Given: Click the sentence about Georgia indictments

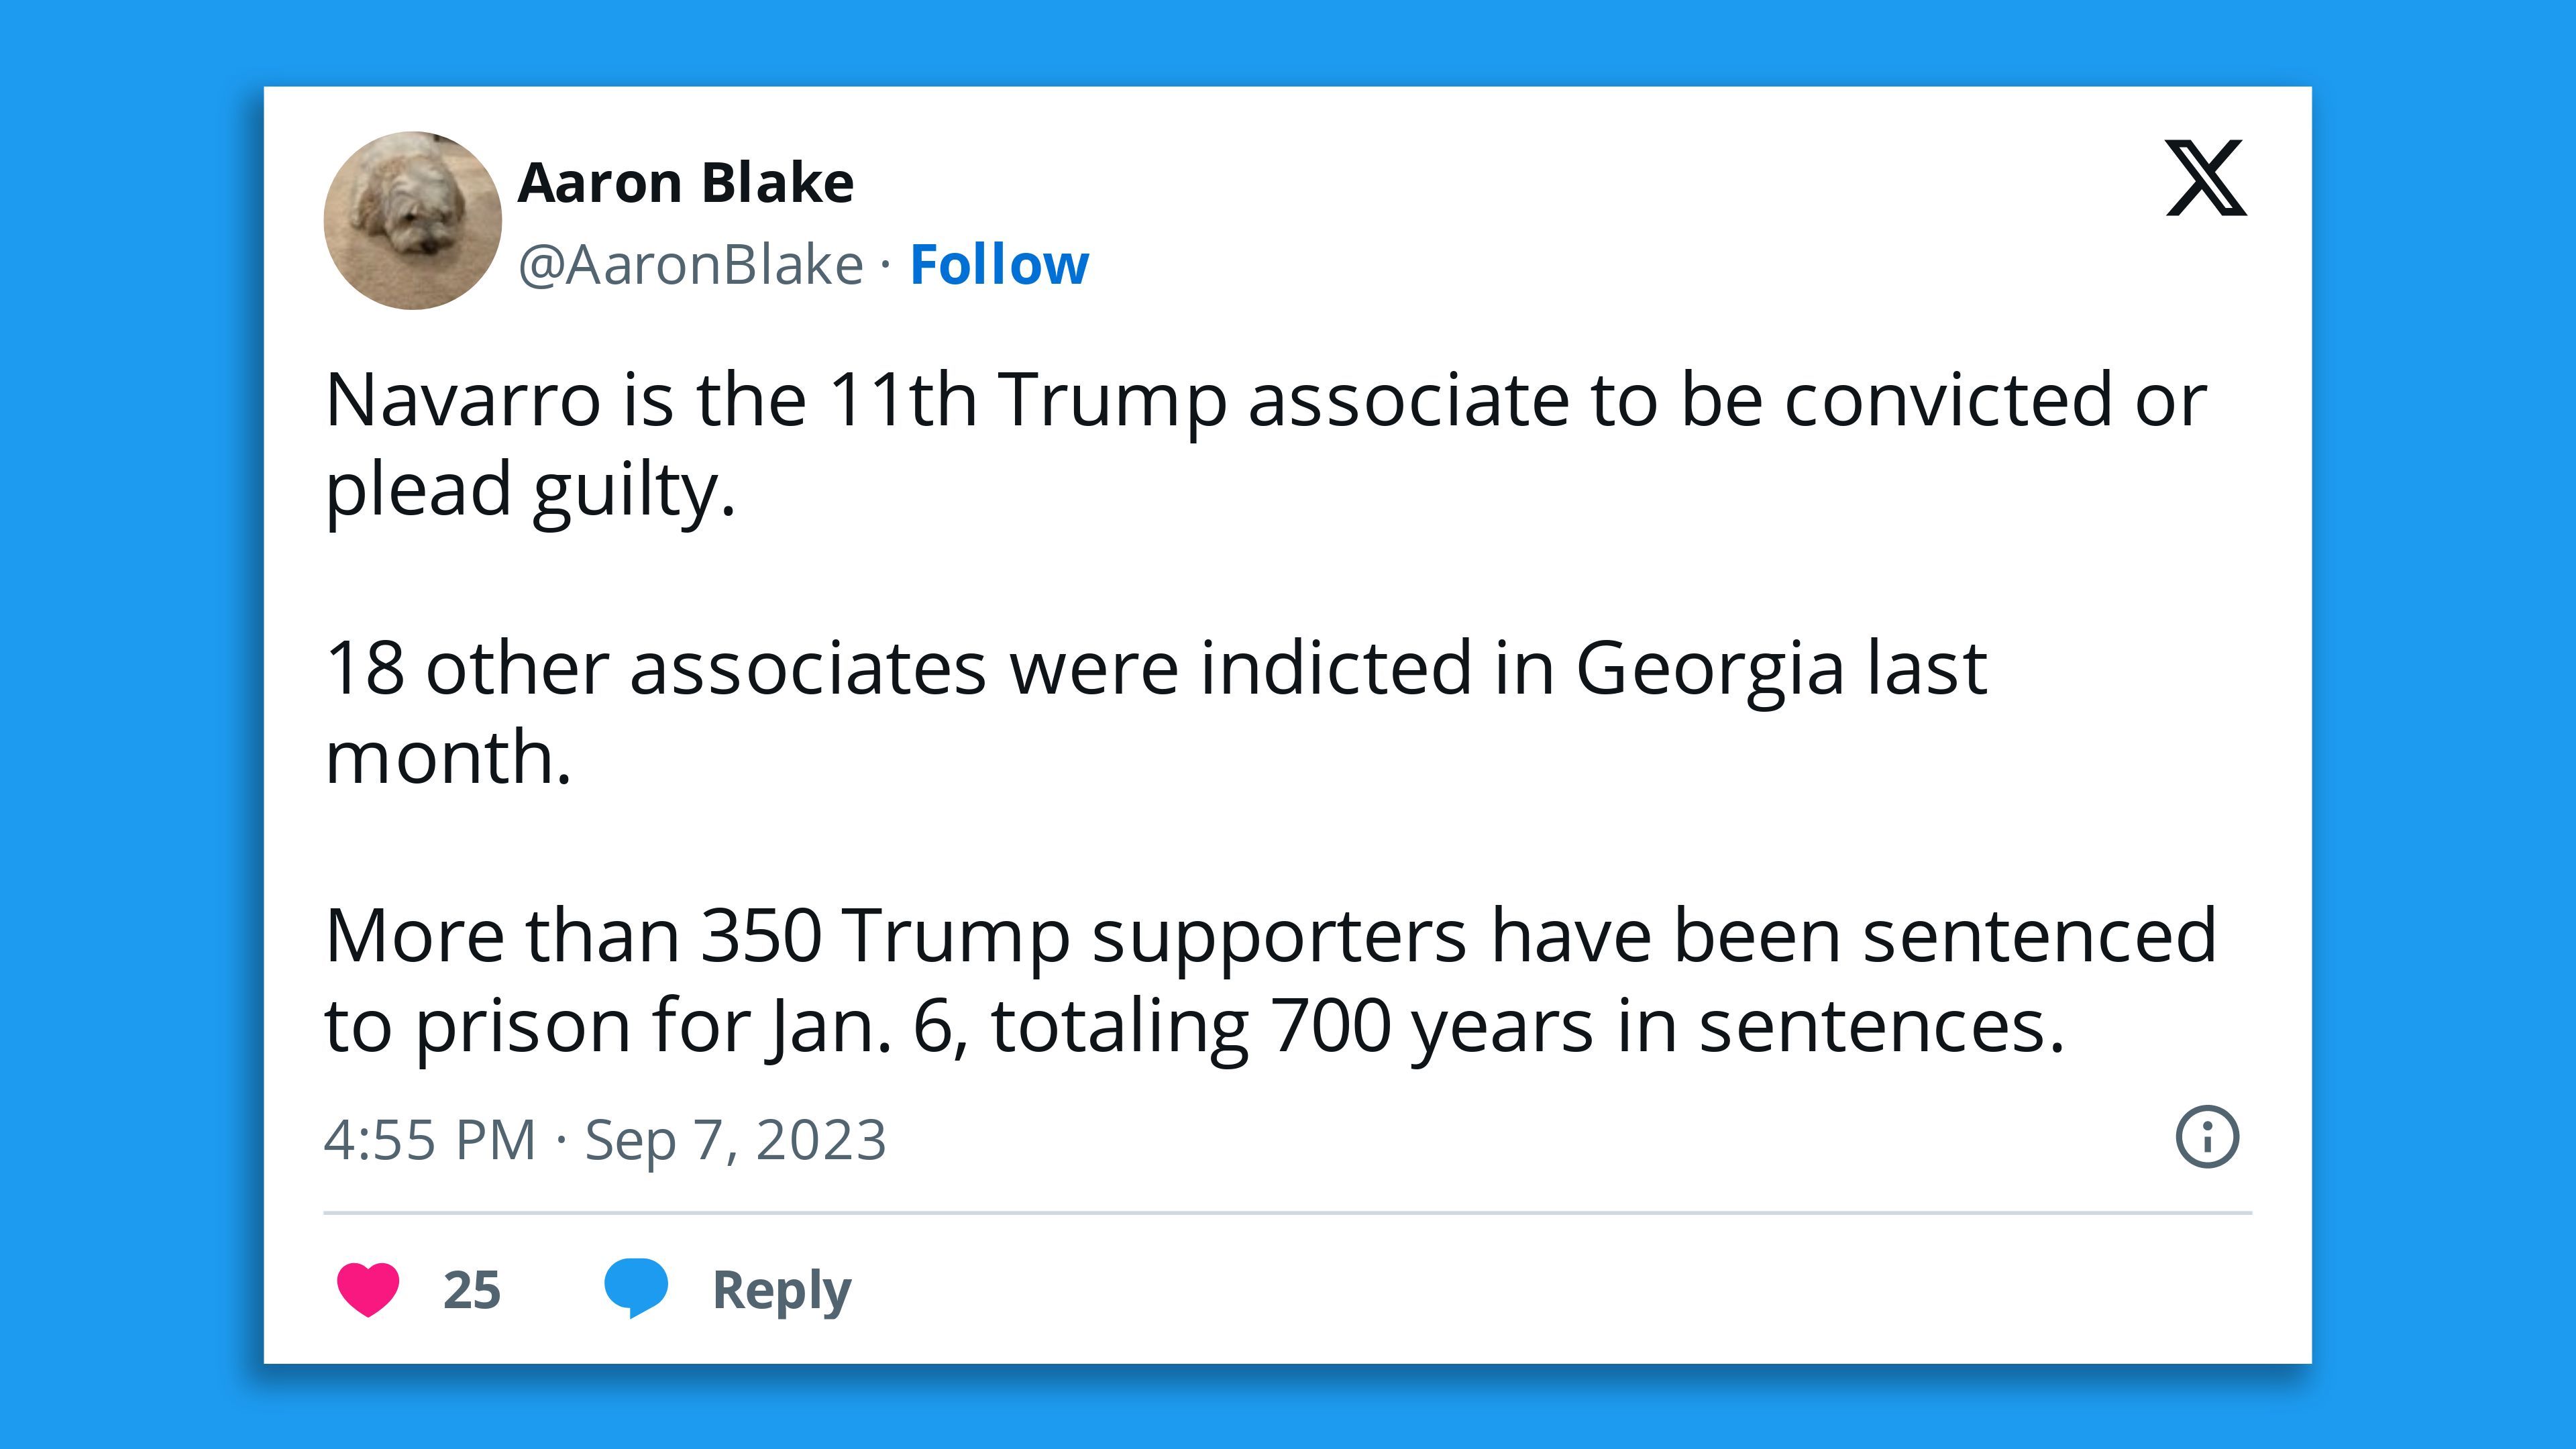Looking at the screenshot, I should (x=1155, y=668).
